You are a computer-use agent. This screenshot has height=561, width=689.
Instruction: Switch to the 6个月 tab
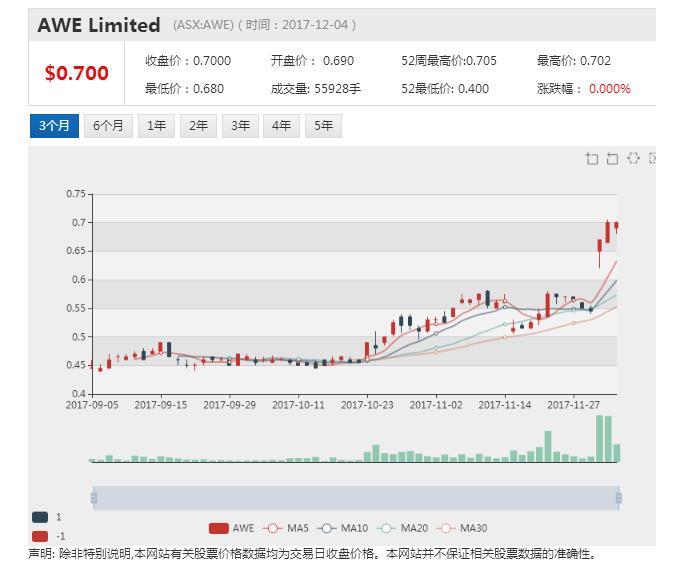click(x=108, y=126)
